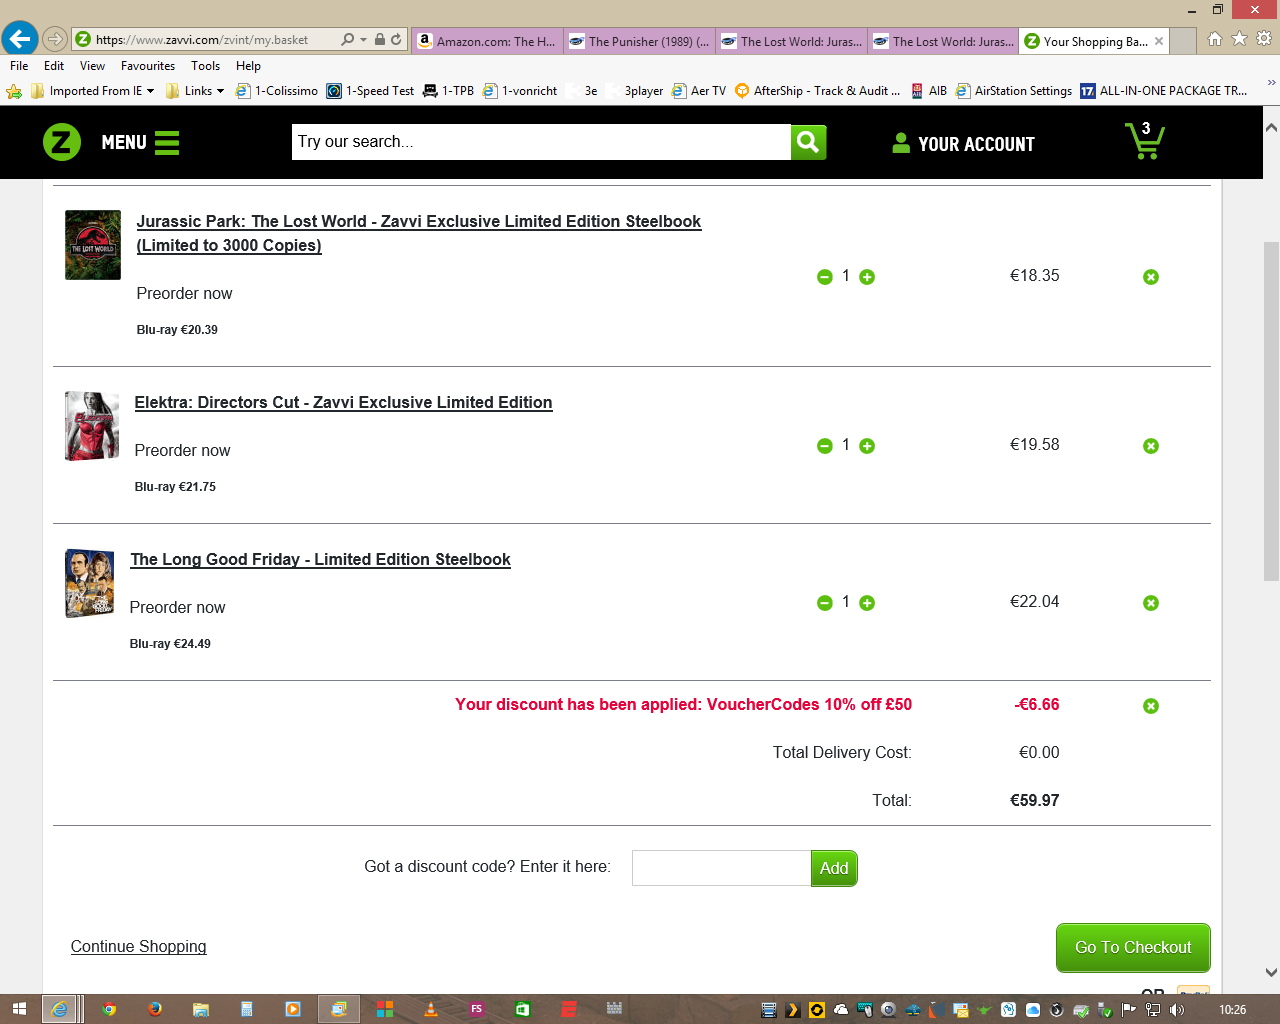Open the Tools menu
Screen dimensions: 1280x1024
pyautogui.click(x=206, y=66)
